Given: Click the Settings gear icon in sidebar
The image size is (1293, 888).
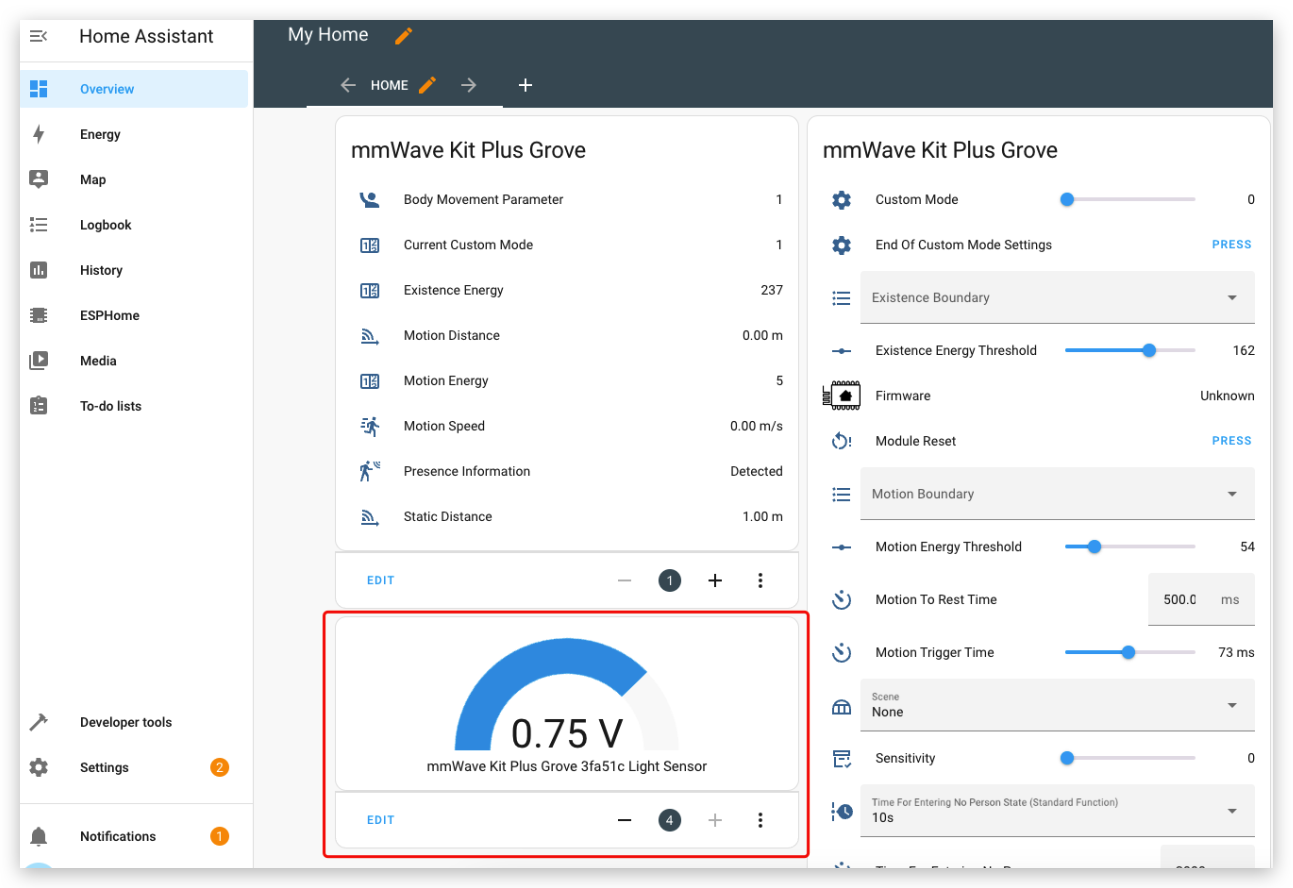Looking at the screenshot, I should [38, 768].
